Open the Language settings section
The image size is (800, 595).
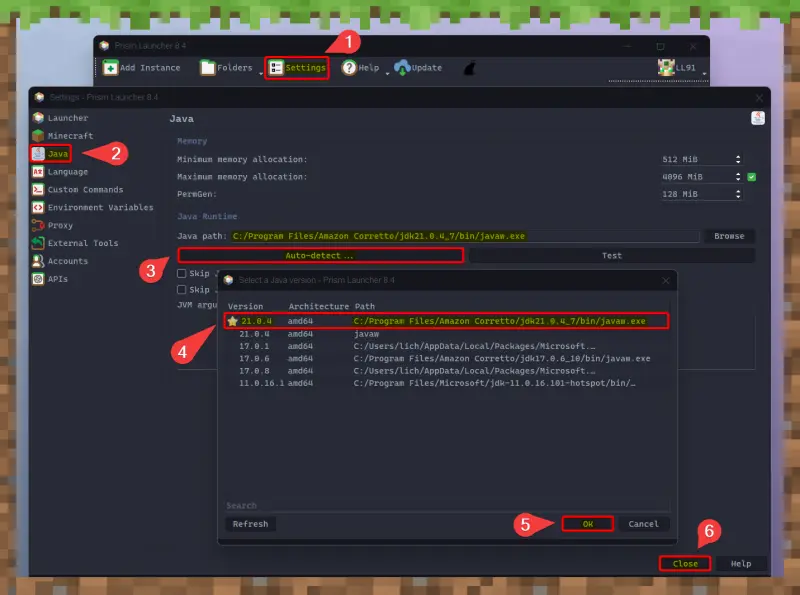(x=38, y=171)
